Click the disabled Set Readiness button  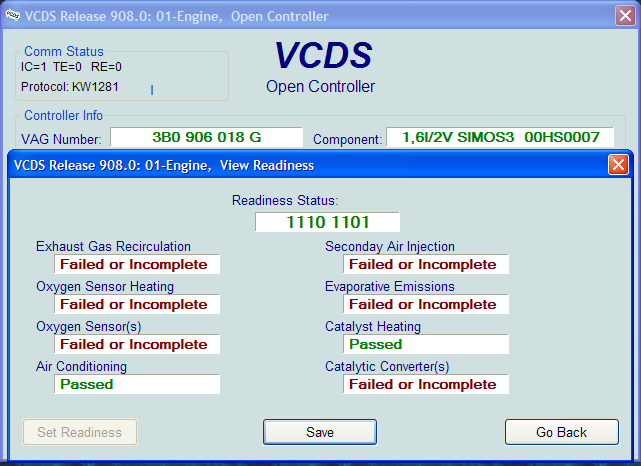(x=80, y=432)
